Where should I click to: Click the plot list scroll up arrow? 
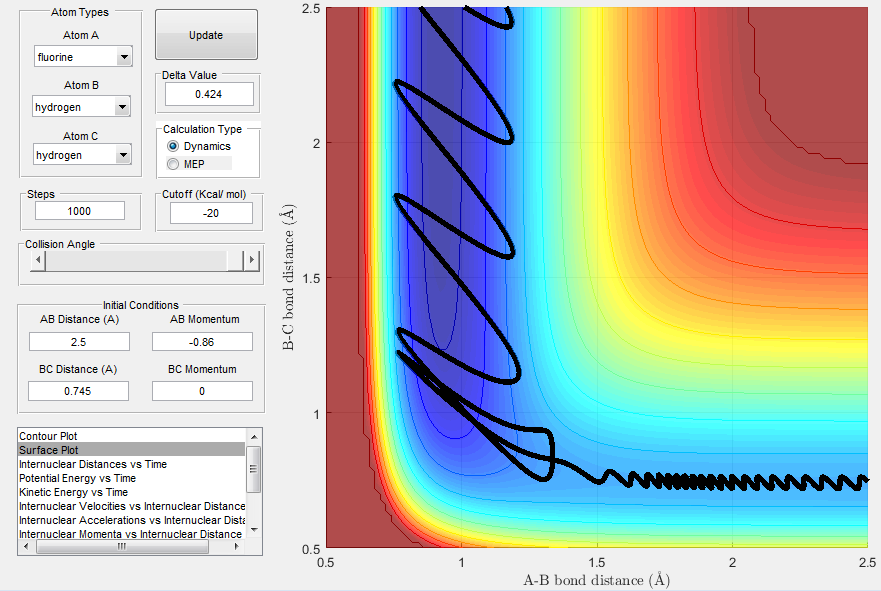click(254, 437)
